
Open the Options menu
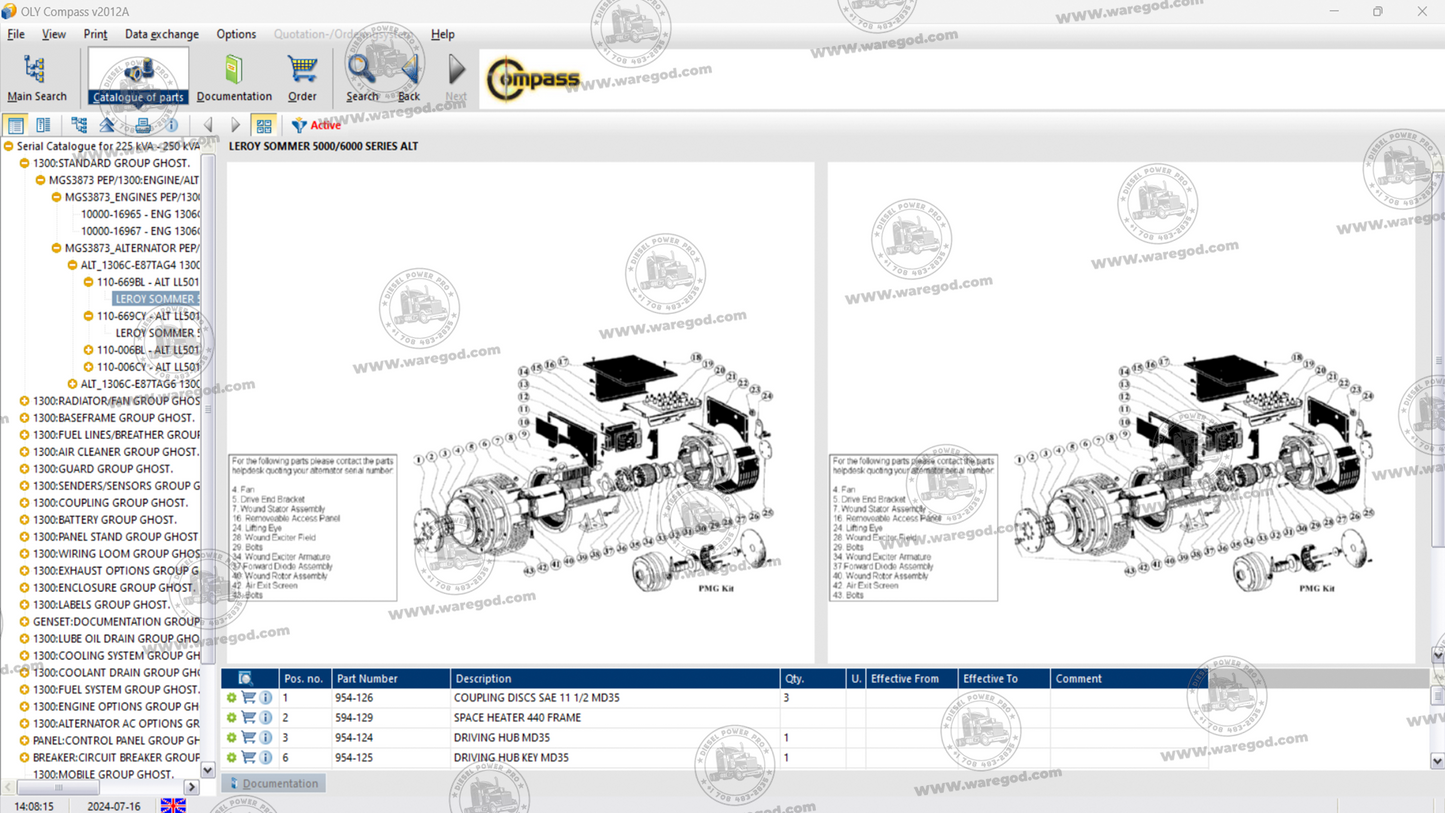pyautogui.click(x=236, y=34)
